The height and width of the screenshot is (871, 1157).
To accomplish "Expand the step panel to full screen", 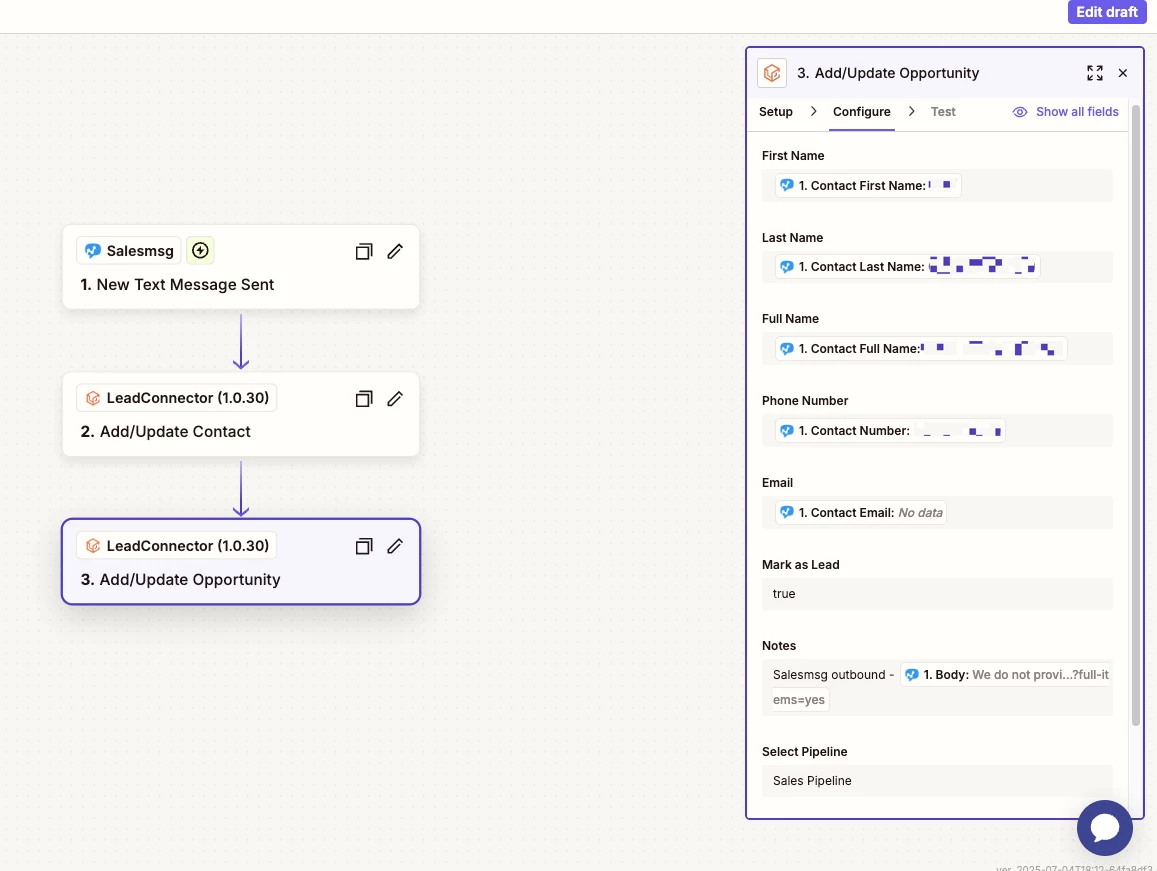I will tap(1094, 73).
